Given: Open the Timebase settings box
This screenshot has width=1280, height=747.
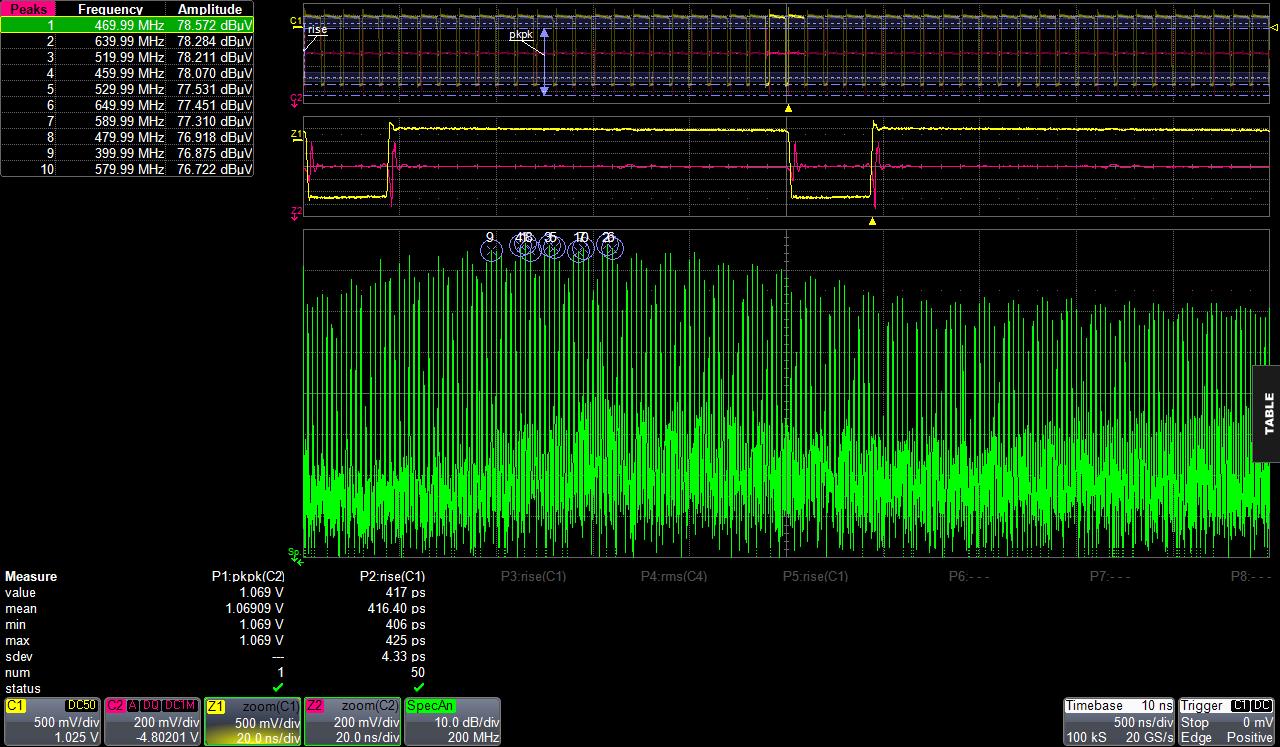Looking at the screenshot, I should click(x=1118, y=721).
